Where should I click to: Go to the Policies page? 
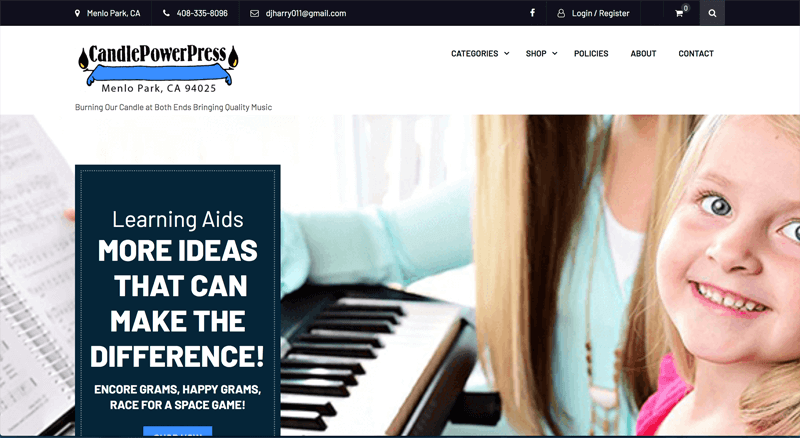pos(591,53)
